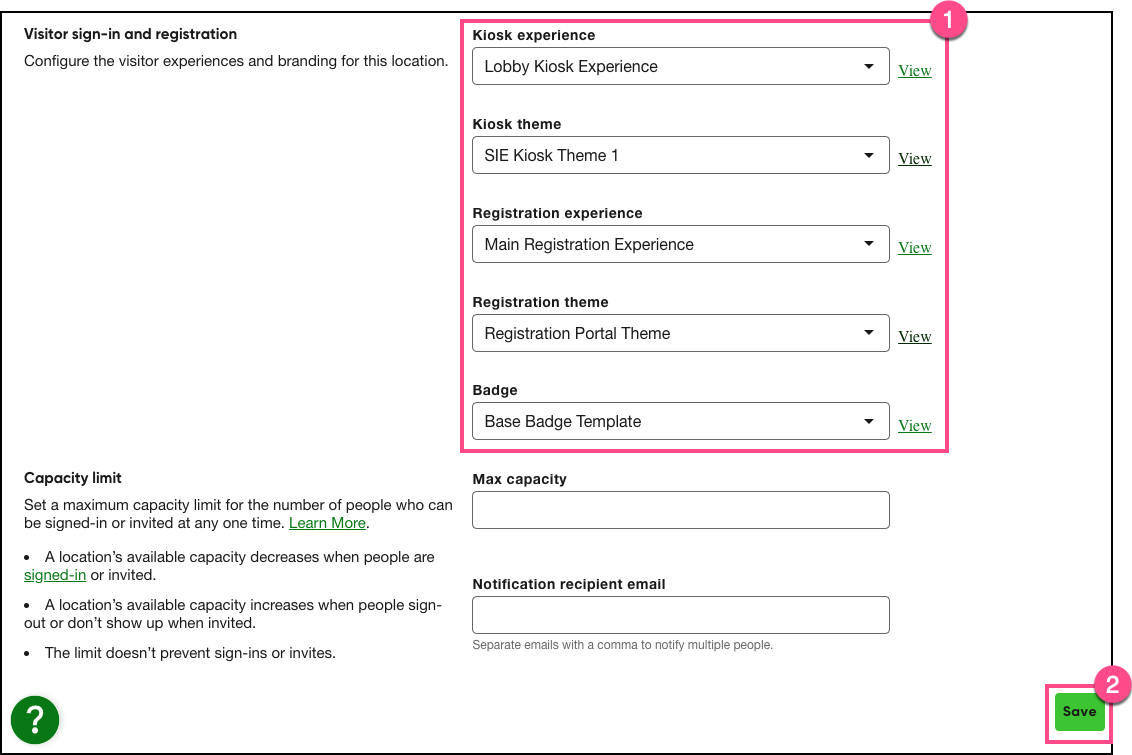View the Lobby Kiosk Experience
Screen dimensions: 1132x755
914,71
